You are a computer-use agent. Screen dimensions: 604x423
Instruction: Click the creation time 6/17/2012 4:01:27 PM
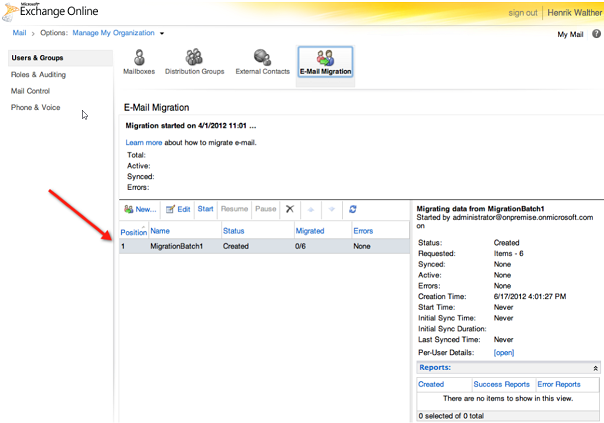(x=530, y=297)
